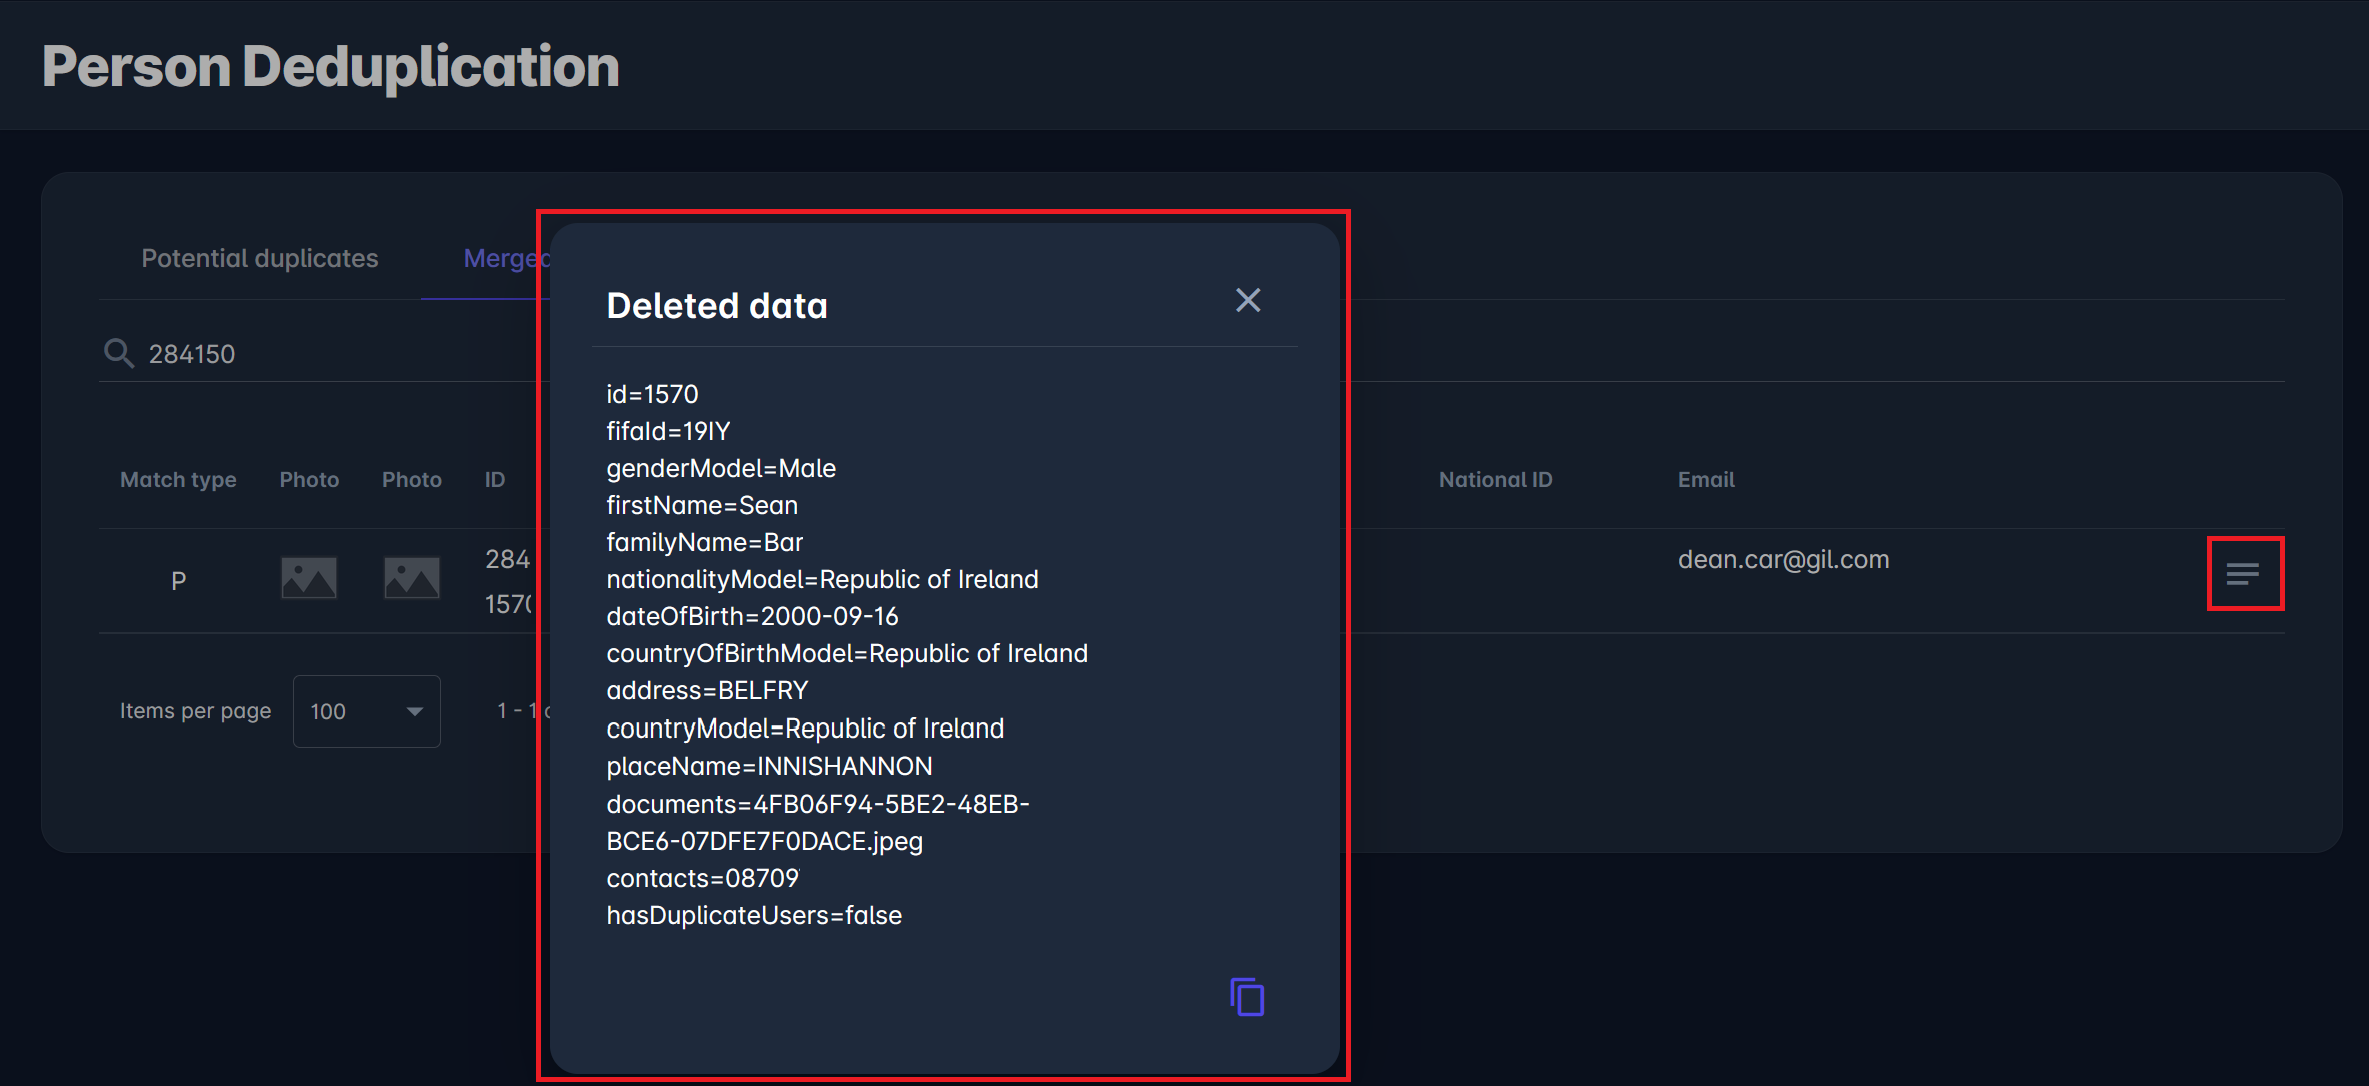Select email dean.car@gil.com
The height and width of the screenshot is (1086, 2369).
click(1783, 559)
